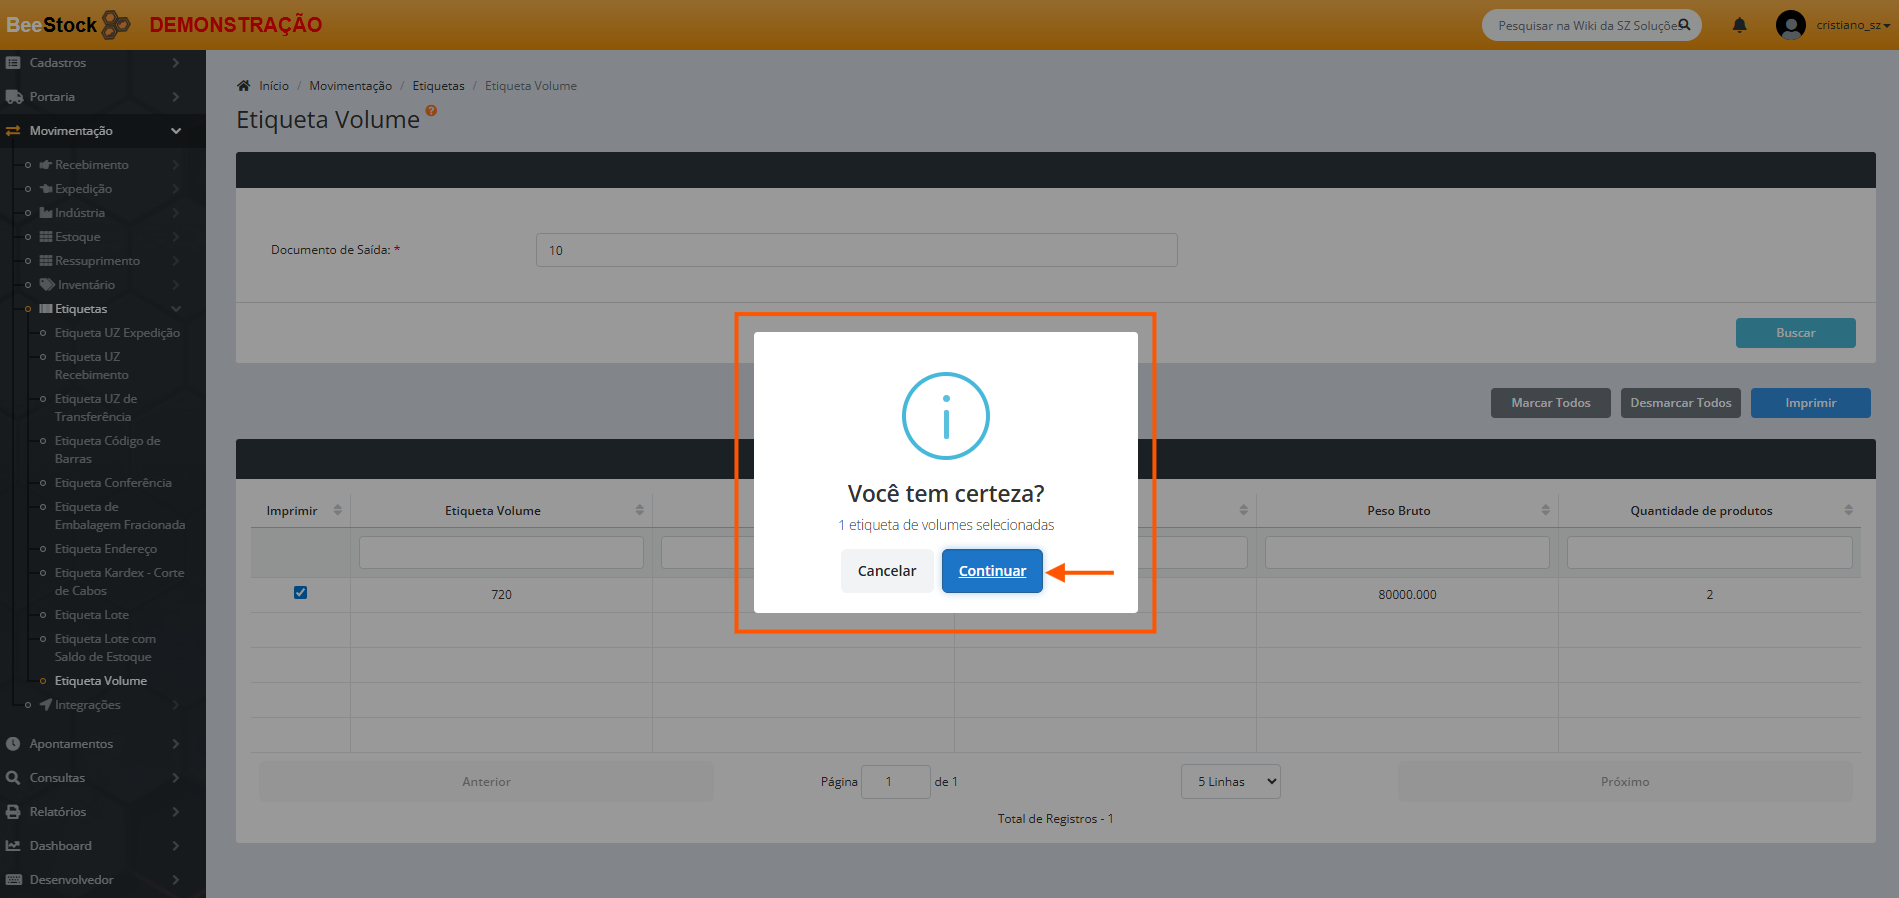
Task: Cancel the confirmation dialog
Action: click(886, 571)
